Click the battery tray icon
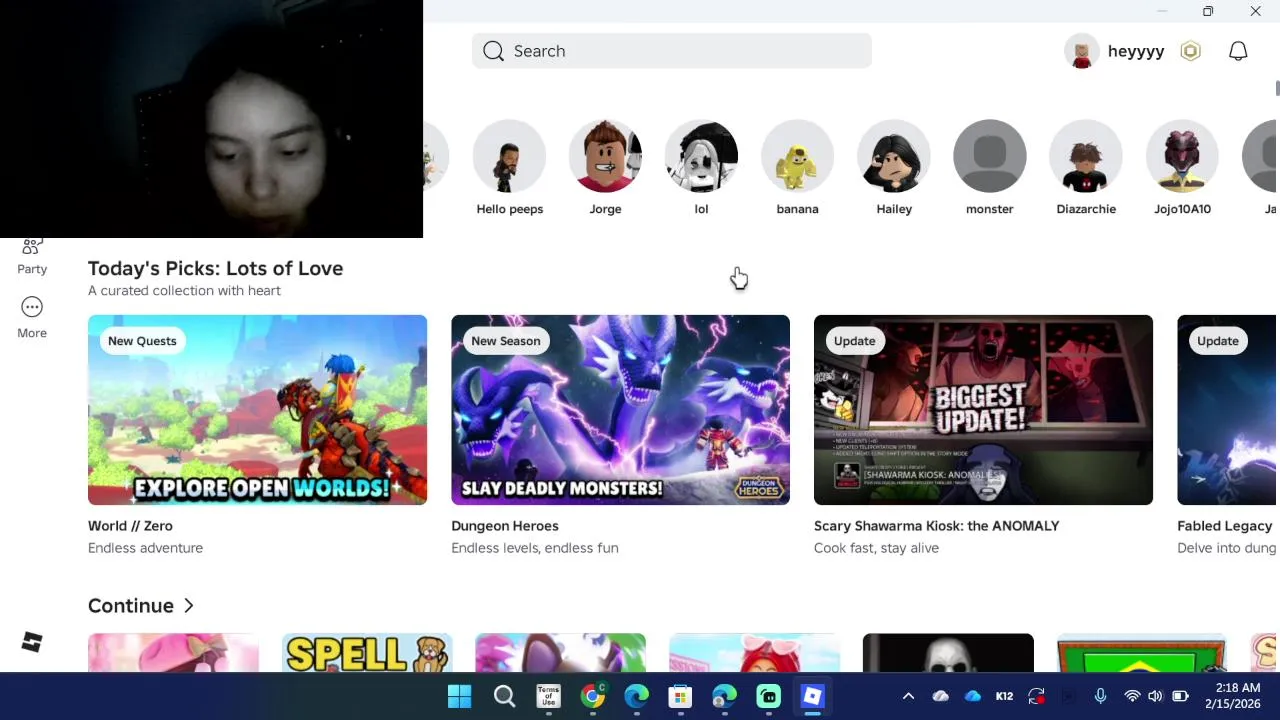The height and width of the screenshot is (720, 1280). (x=1180, y=696)
